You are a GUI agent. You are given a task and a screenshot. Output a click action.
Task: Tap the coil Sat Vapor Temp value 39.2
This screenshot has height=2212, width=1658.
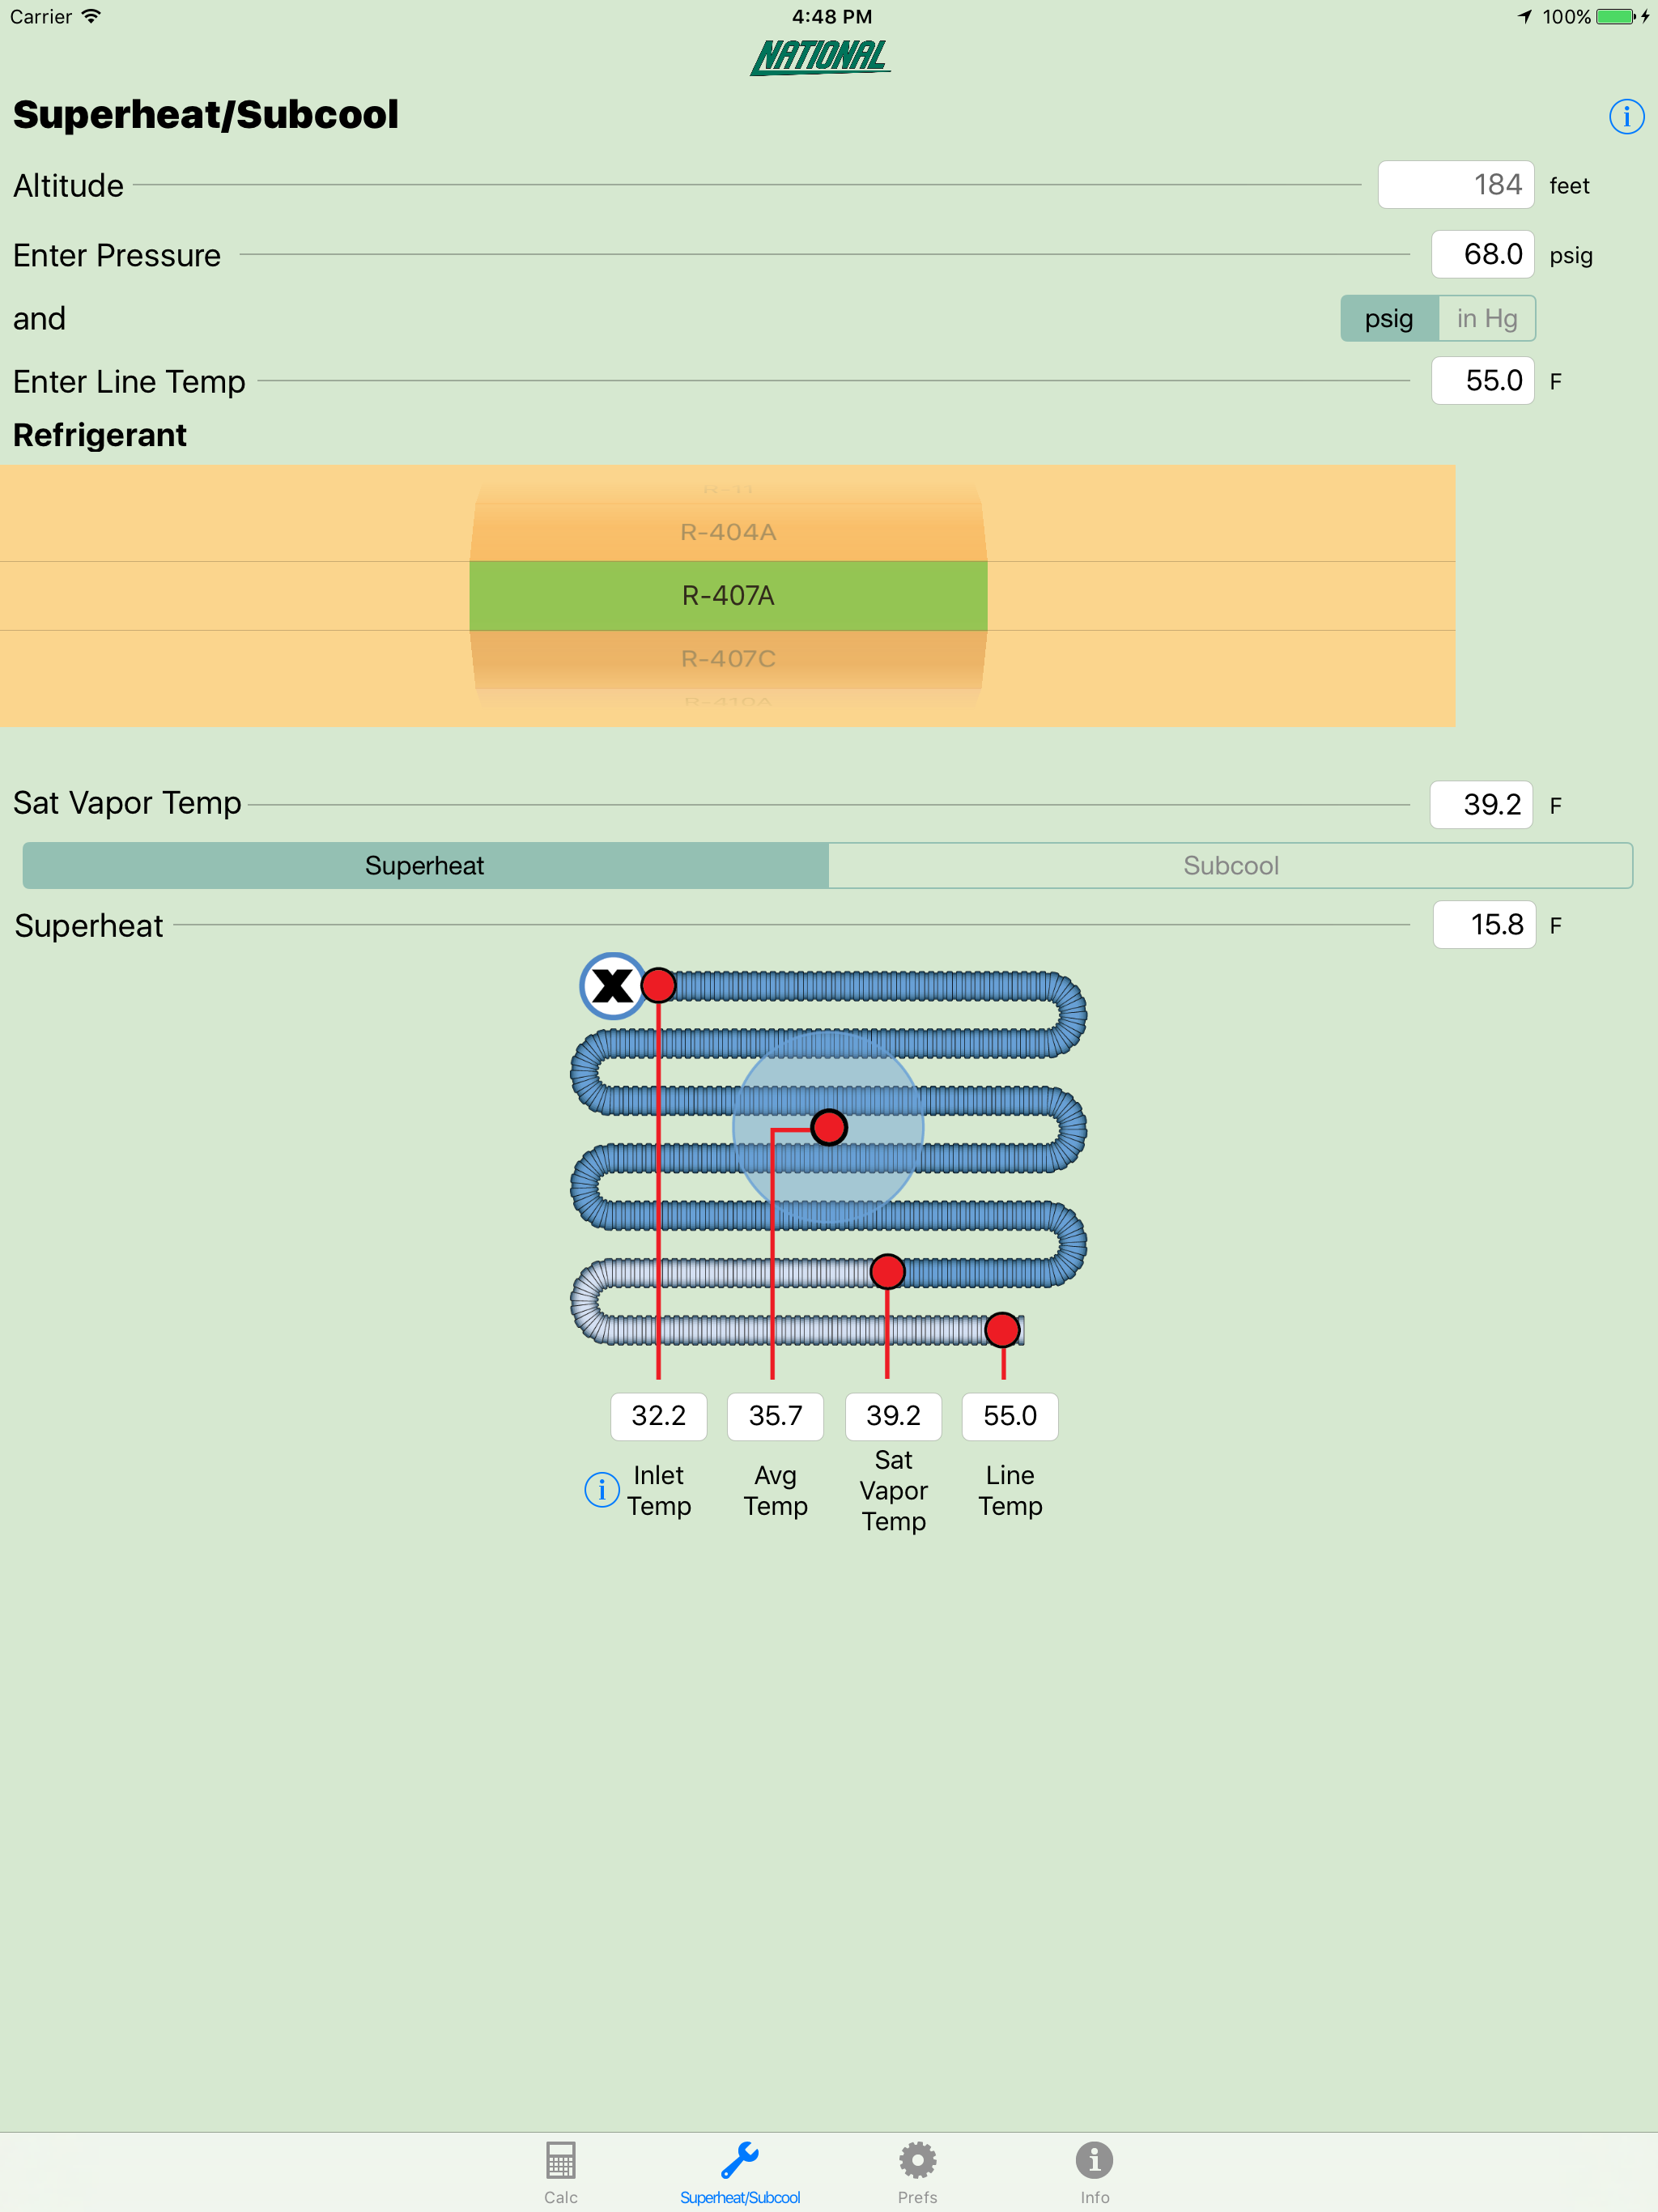pyautogui.click(x=893, y=1416)
